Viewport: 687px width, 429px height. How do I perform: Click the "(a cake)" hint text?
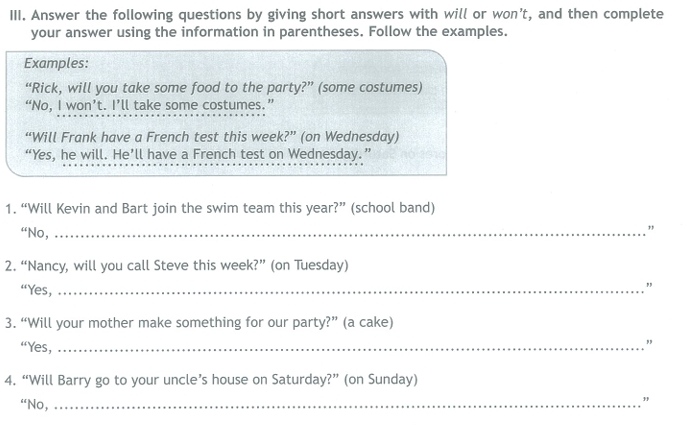pos(368,323)
